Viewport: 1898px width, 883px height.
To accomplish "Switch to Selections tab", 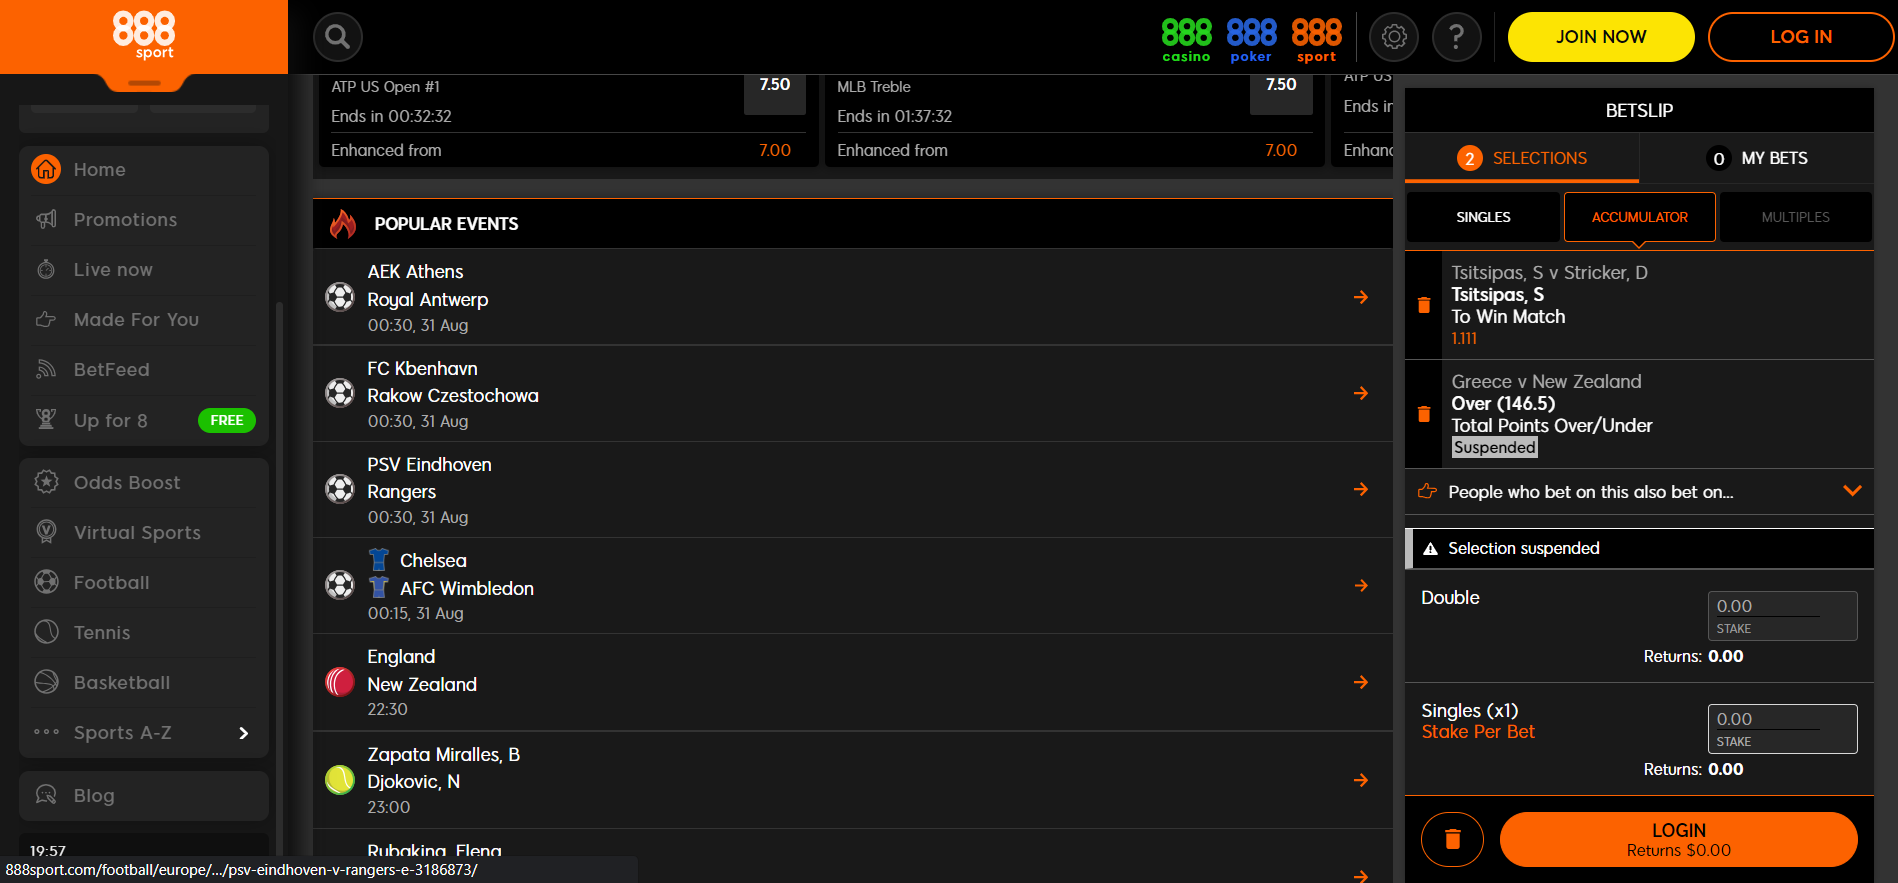I will coord(1522,158).
